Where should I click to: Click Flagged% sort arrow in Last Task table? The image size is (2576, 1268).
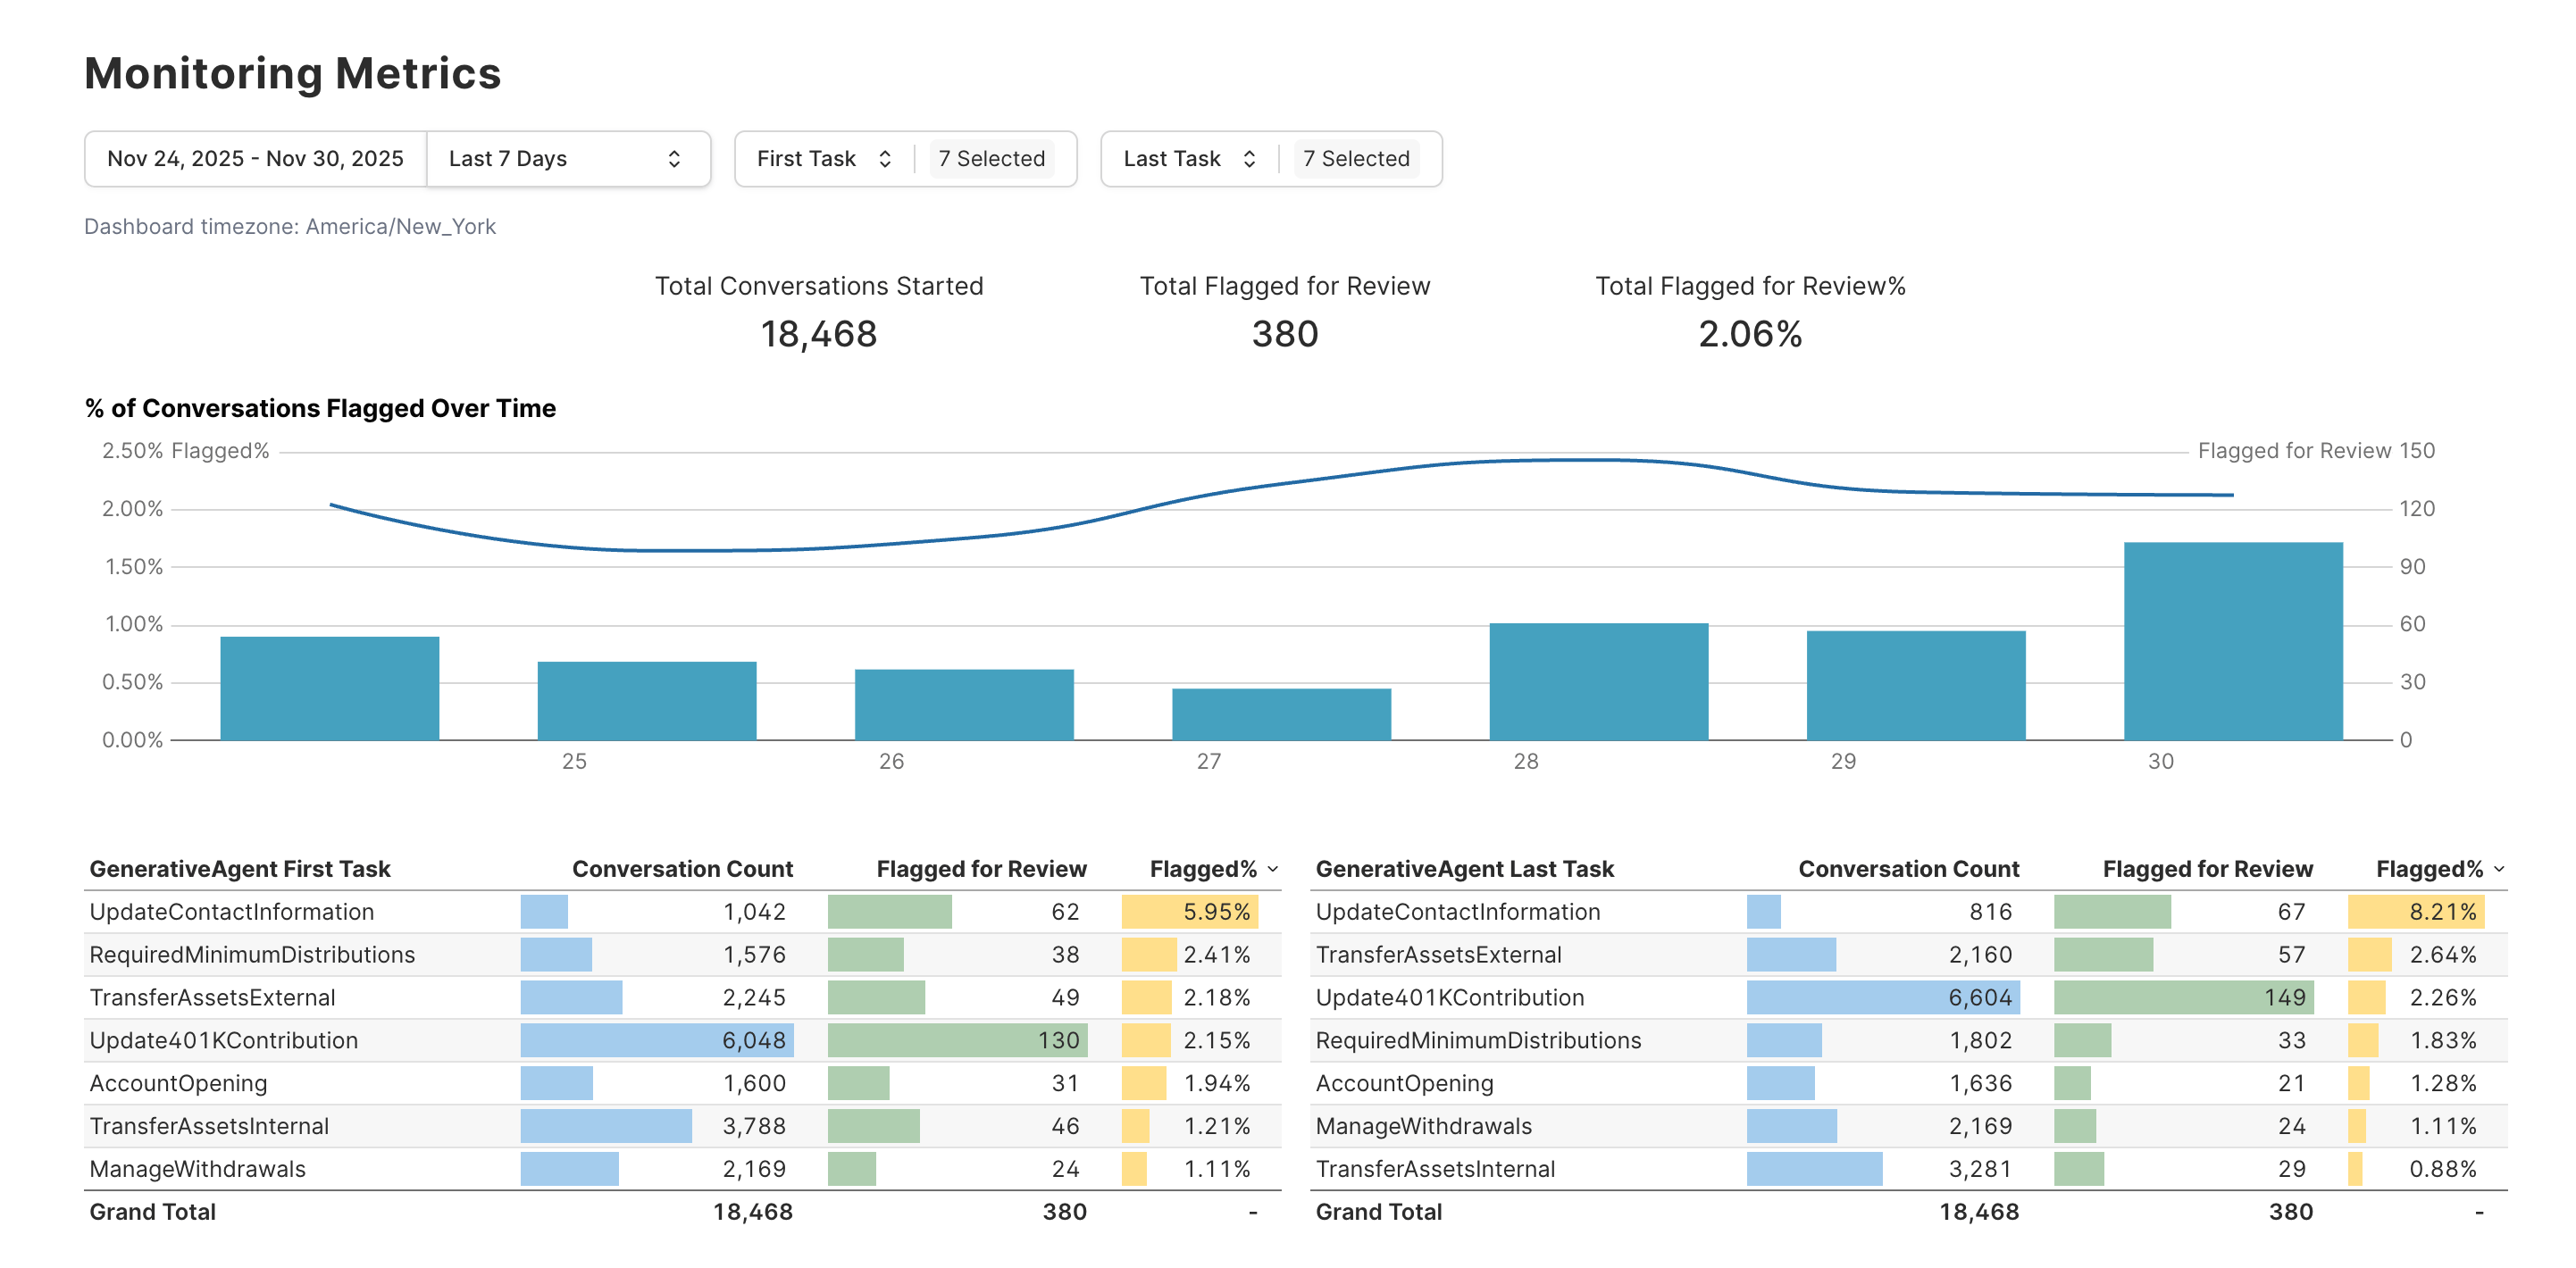pos(2499,869)
